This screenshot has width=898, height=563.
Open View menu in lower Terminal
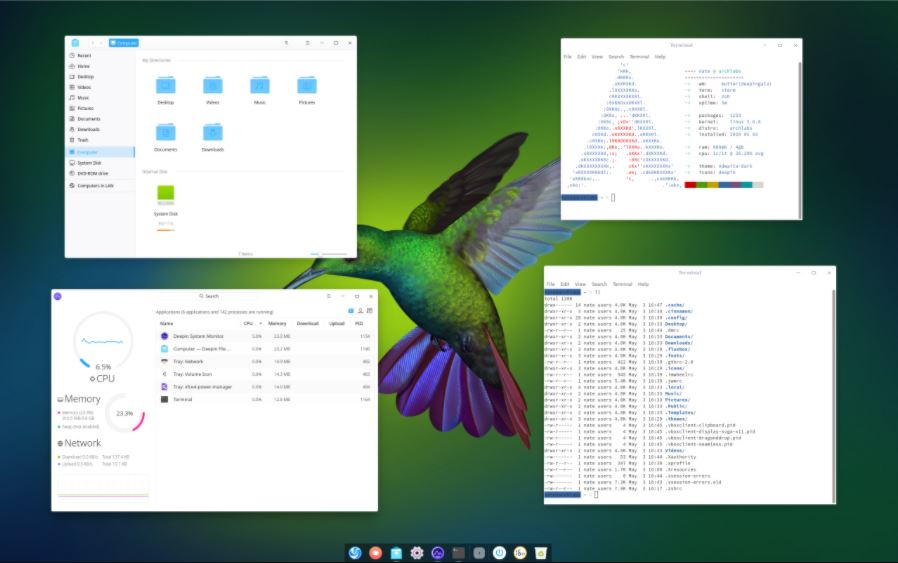click(580, 284)
